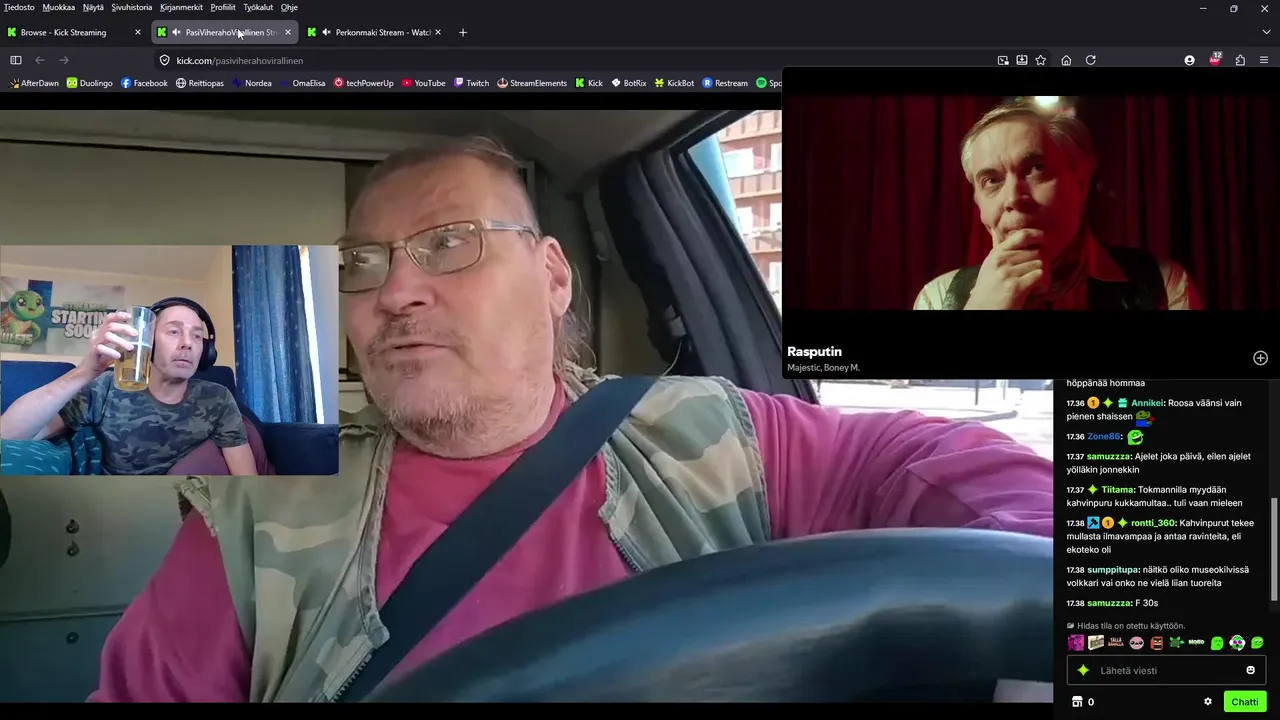
Task: Open the techPowerUp bookmark
Action: coord(364,83)
